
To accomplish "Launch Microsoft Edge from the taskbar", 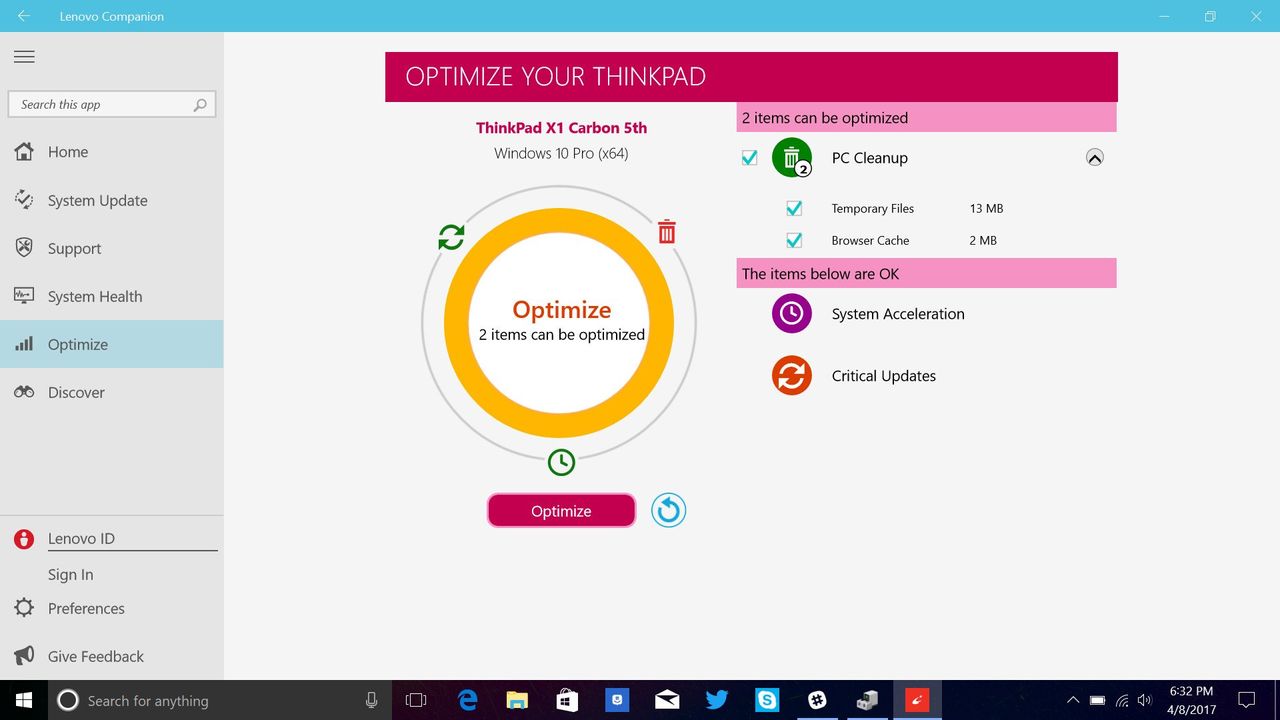I will coord(467,700).
